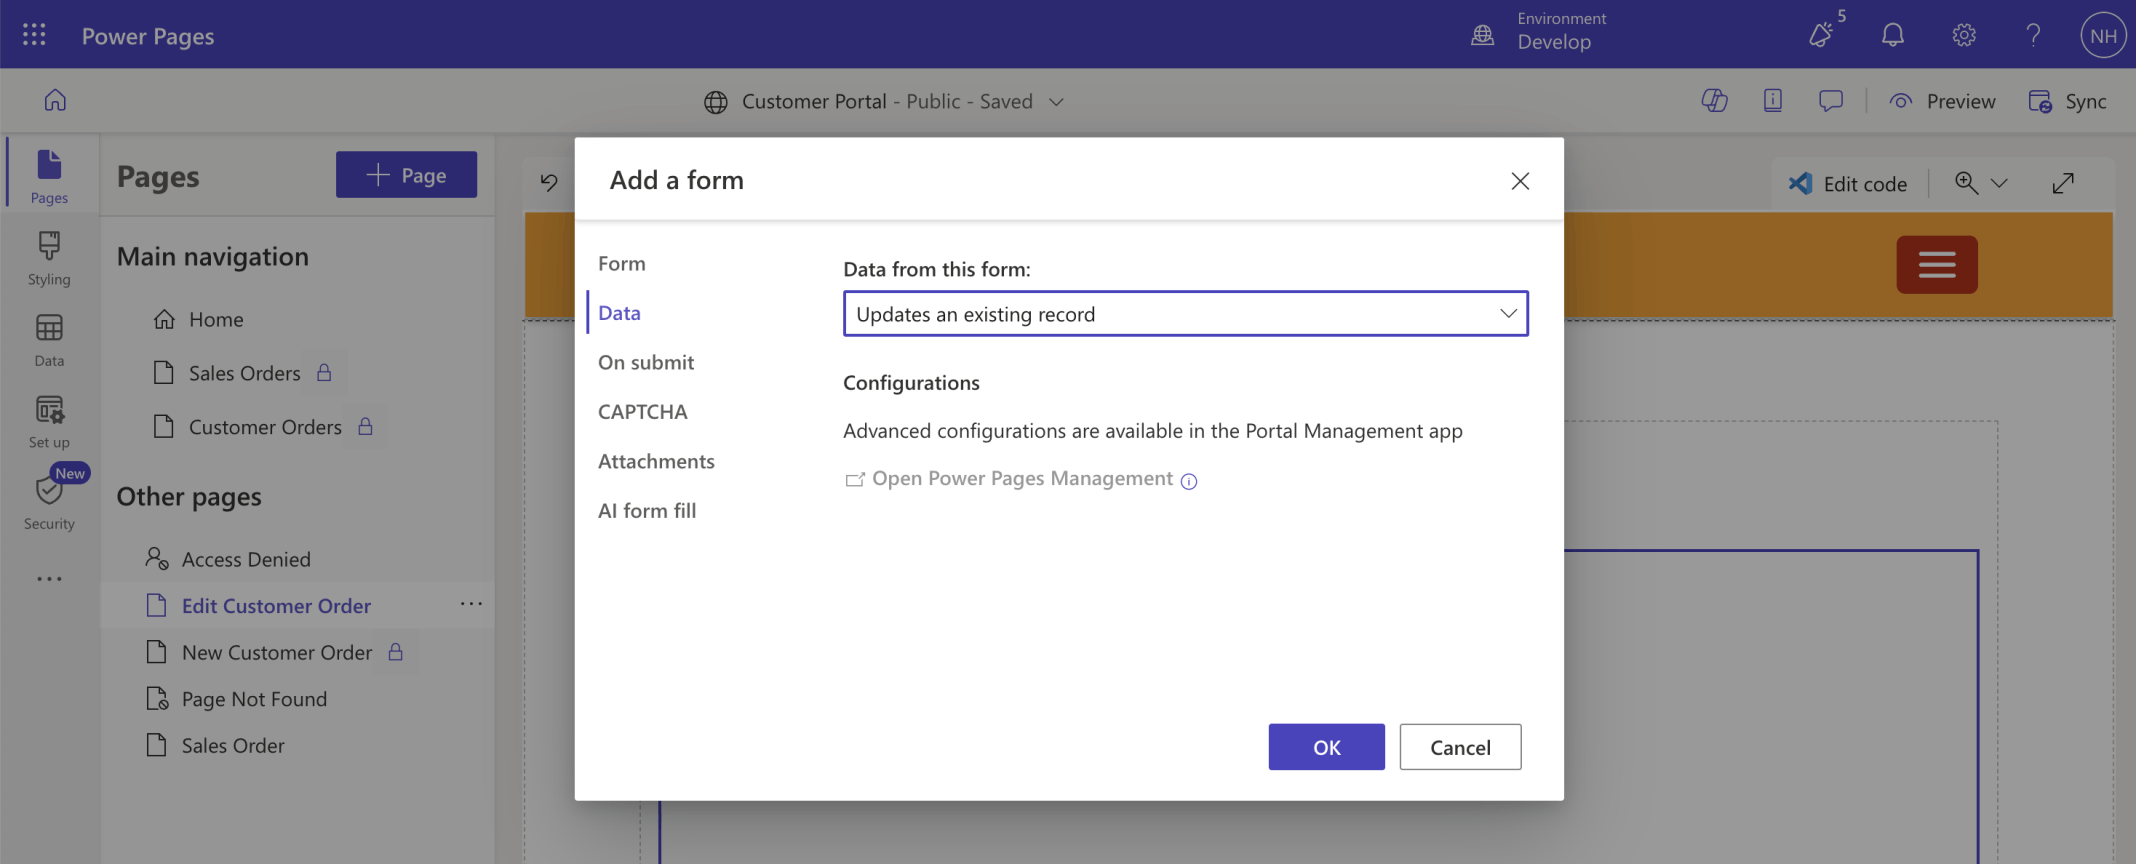
Task: Open the Styling workspace
Action: coord(49,258)
